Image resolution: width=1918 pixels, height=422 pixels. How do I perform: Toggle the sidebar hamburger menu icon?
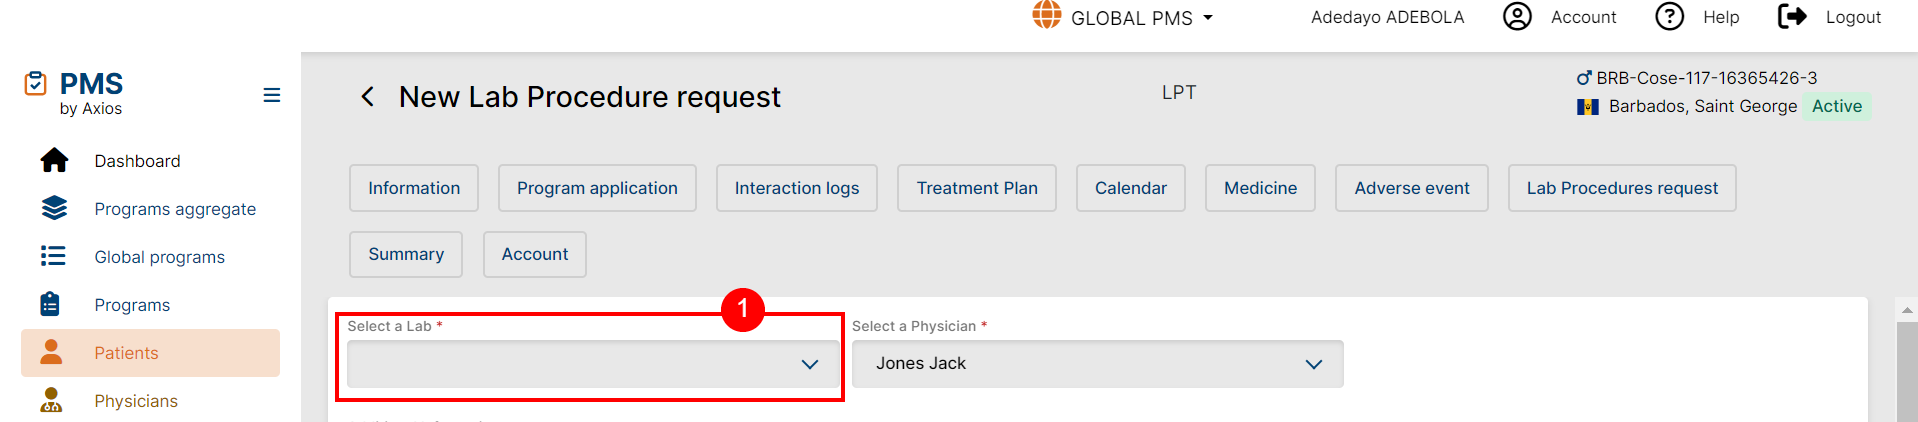pyautogui.click(x=271, y=95)
